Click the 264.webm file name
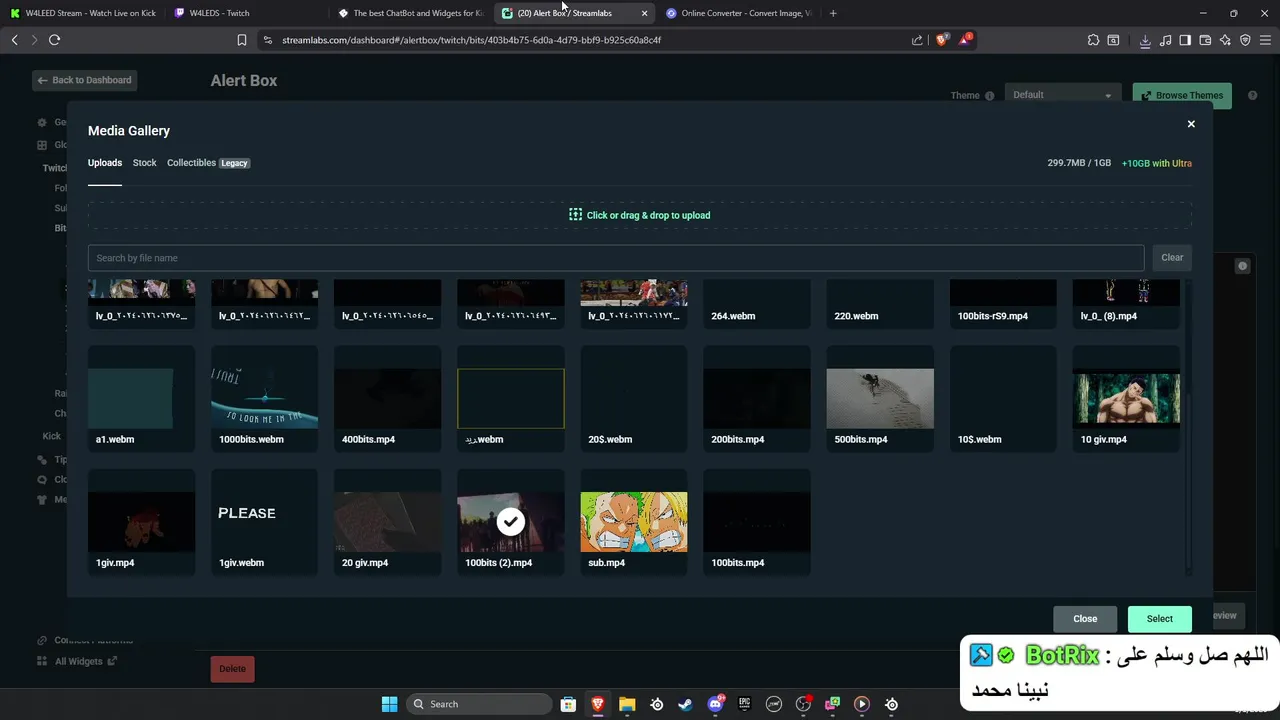The width and height of the screenshot is (1280, 720). pyautogui.click(x=733, y=316)
